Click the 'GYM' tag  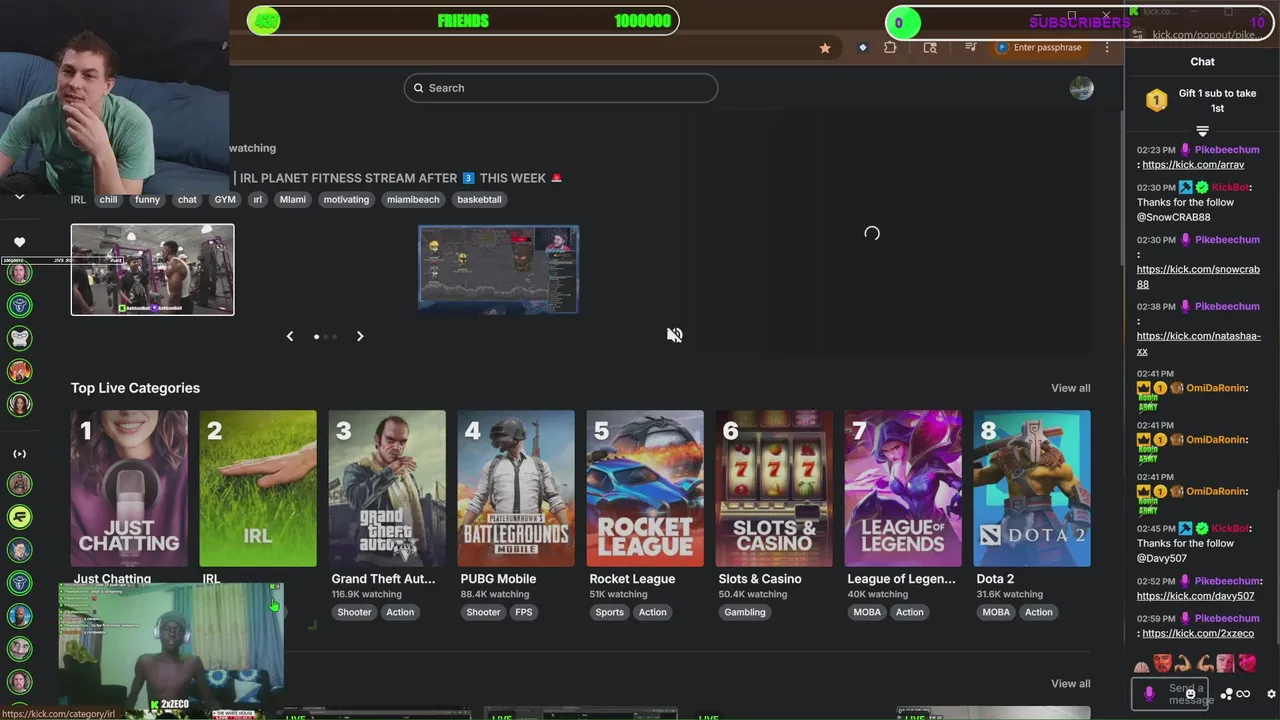click(x=225, y=199)
